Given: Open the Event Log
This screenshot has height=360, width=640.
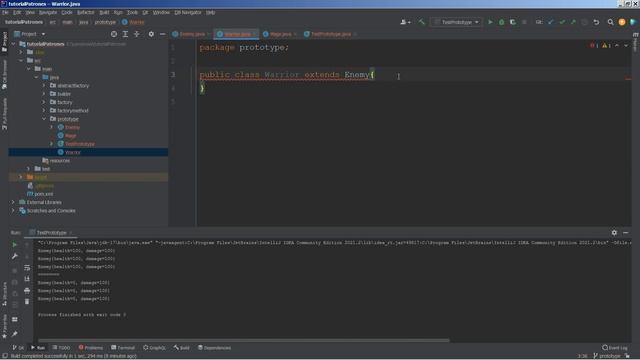Looking at the screenshot, I should click(x=615, y=348).
